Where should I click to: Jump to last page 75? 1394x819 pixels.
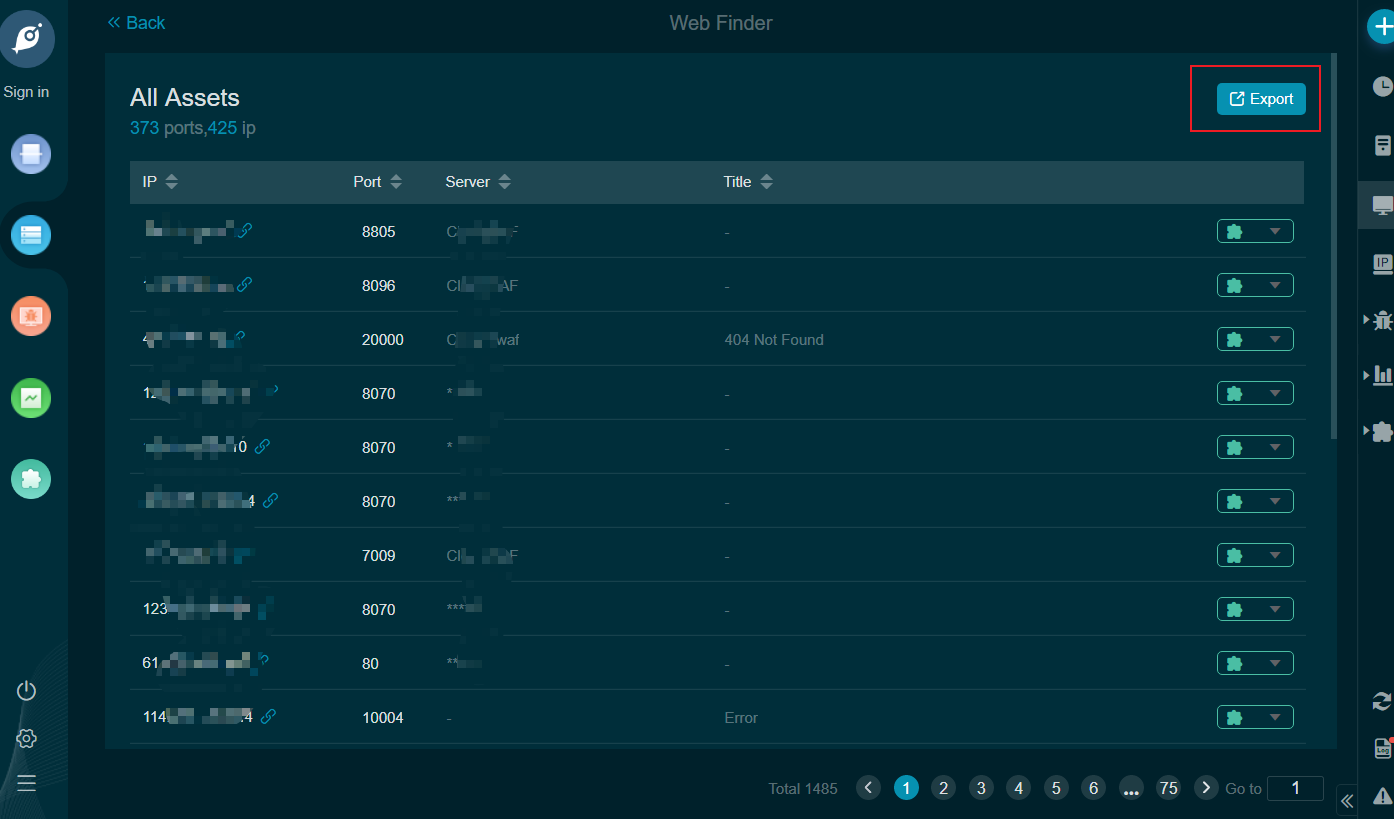click(1168, 788)
